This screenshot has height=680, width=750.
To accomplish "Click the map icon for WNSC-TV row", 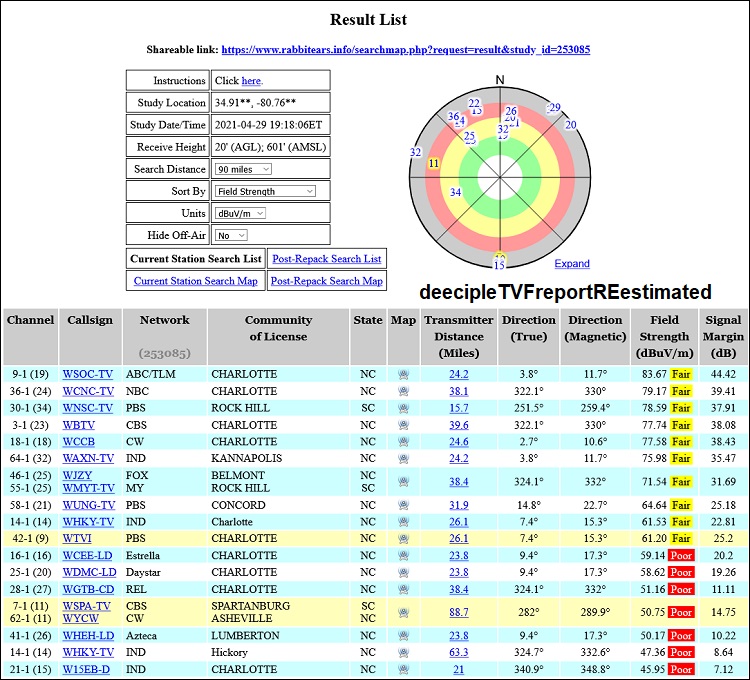I will (x=403, y=408).
